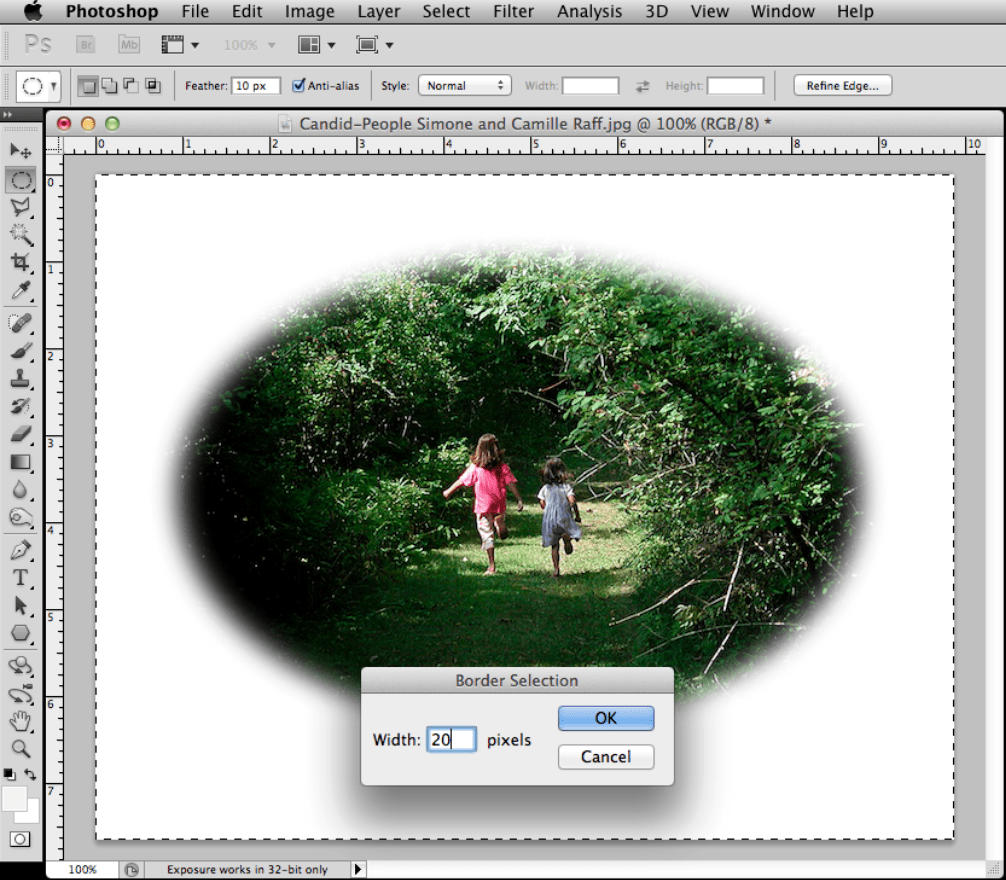Uncheck the Anti-alias checkbox
1006x880 pixels.
(298, 86)
